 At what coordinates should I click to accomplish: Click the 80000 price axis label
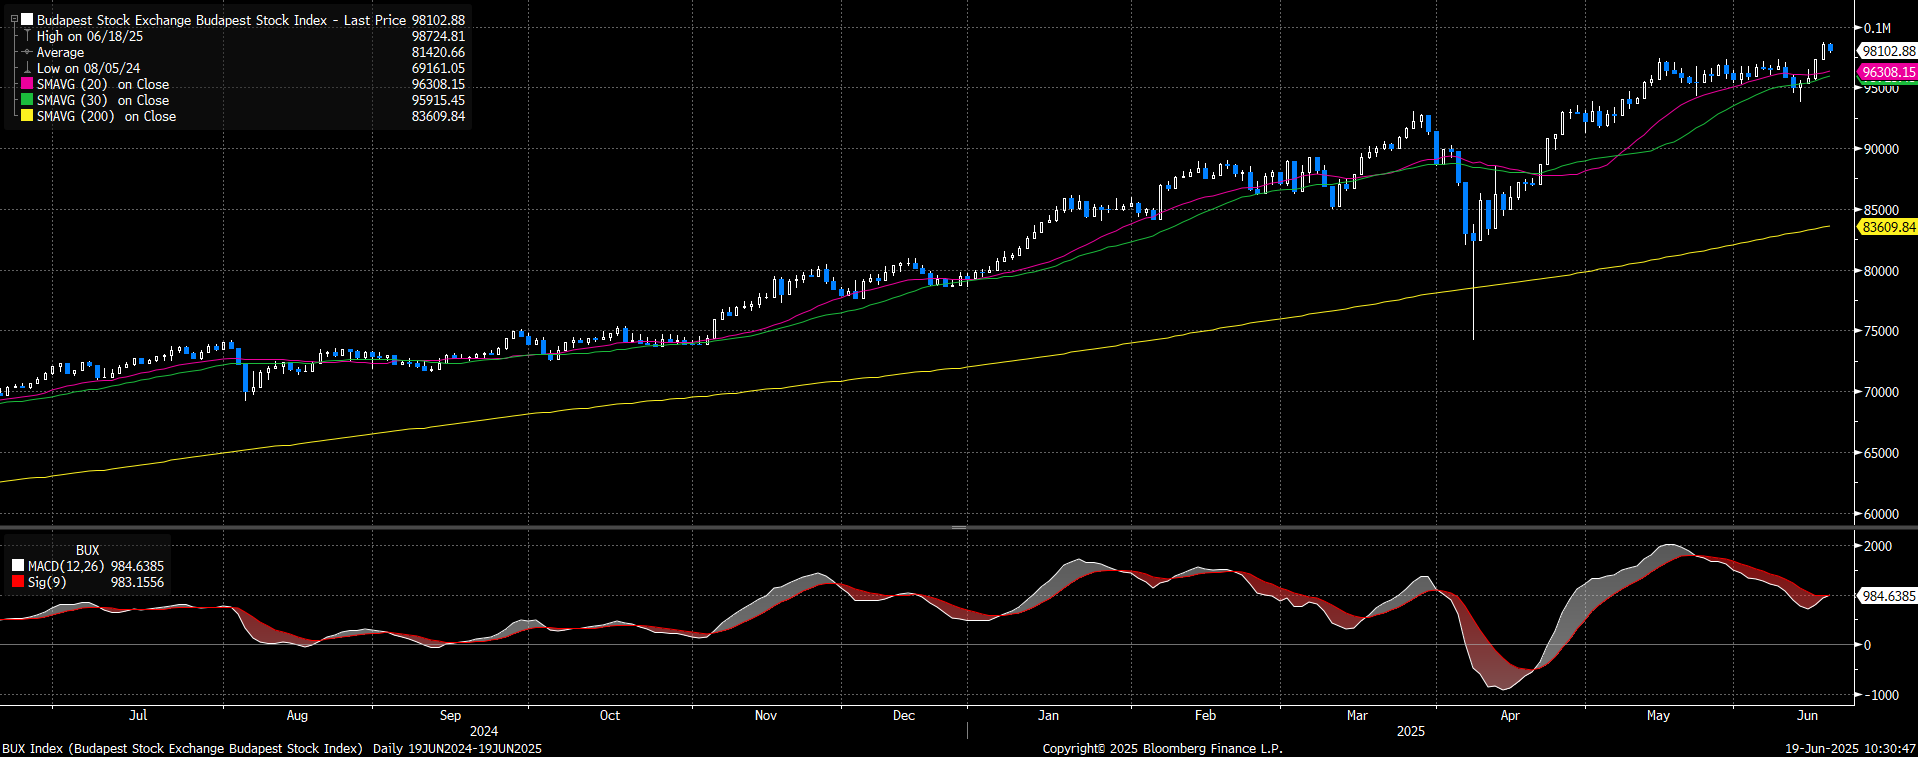point(1881,271)
